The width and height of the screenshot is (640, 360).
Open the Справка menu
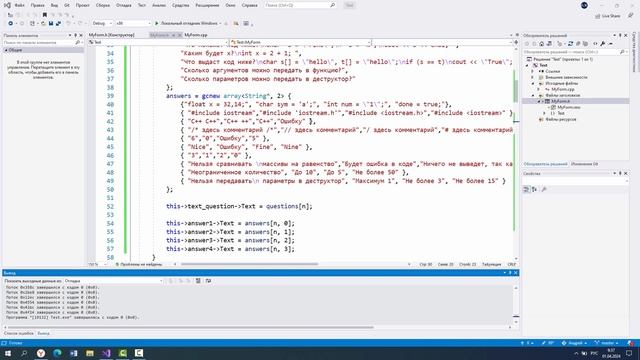point(249,5)
